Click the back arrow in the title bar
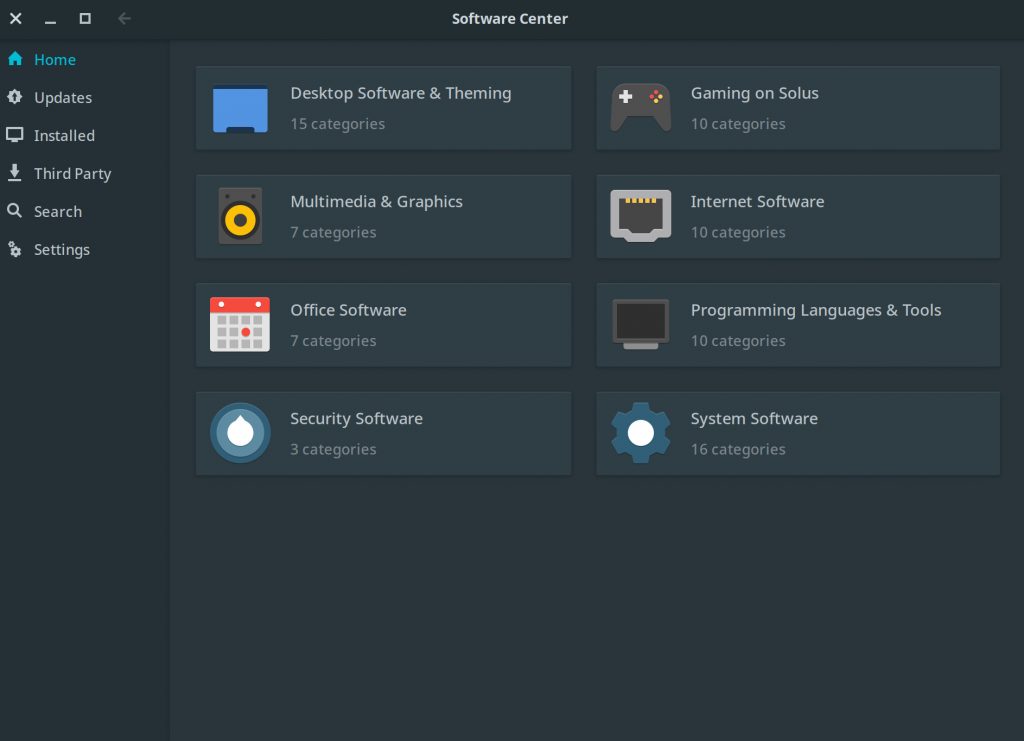1024x741 pixels. pos(124,18)
